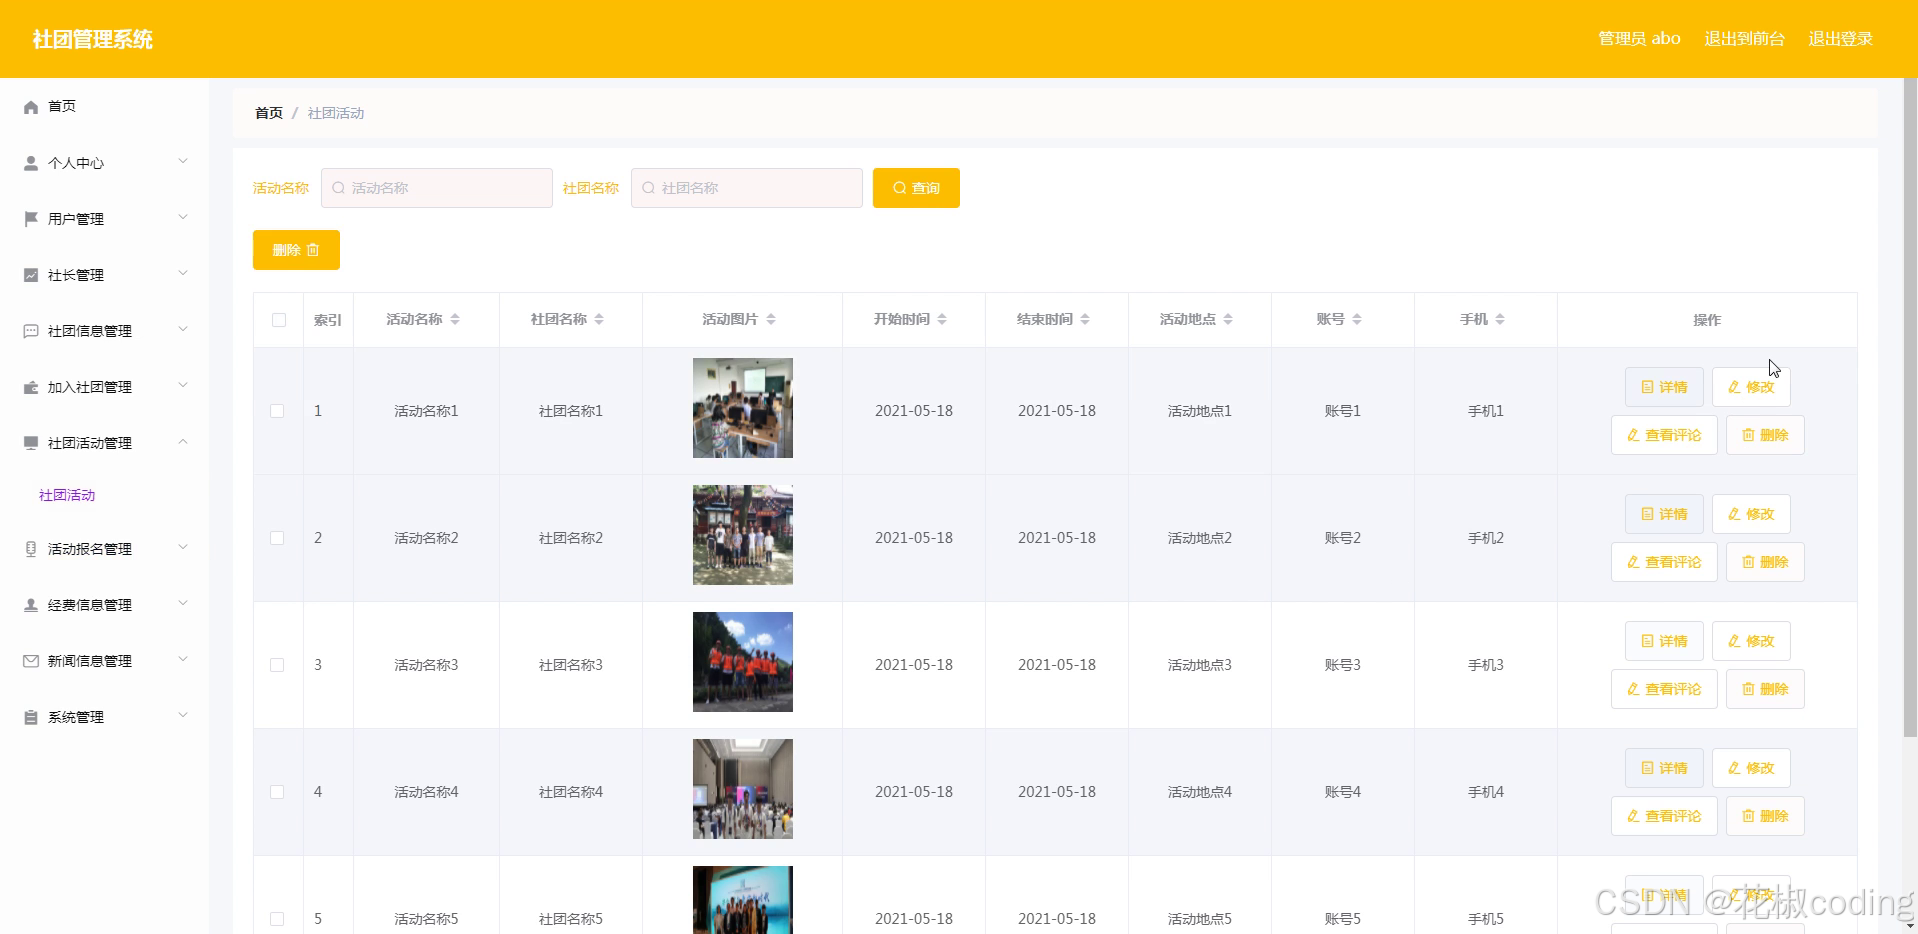Expand the 个人中心 menu chevron
This screenshot has height=934, width=1918.
(183, 161)
